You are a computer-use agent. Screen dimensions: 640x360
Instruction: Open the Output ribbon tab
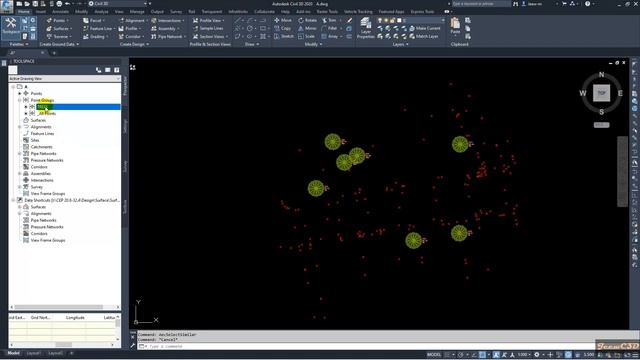157,11
